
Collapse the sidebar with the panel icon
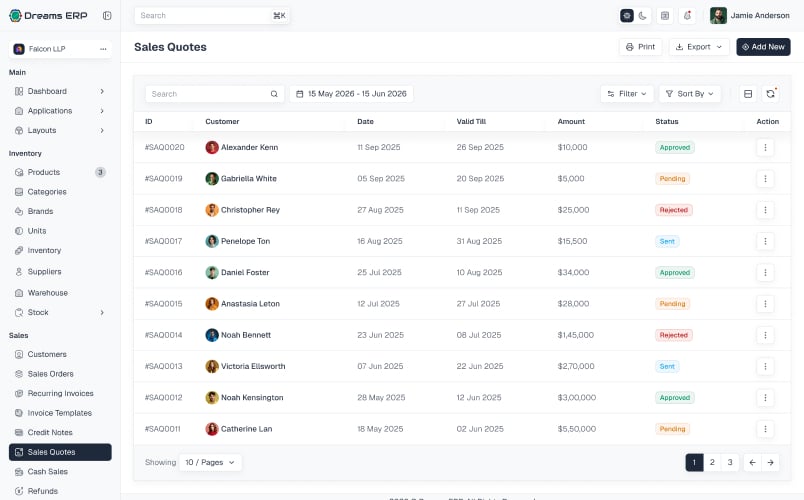click(107, 15)
